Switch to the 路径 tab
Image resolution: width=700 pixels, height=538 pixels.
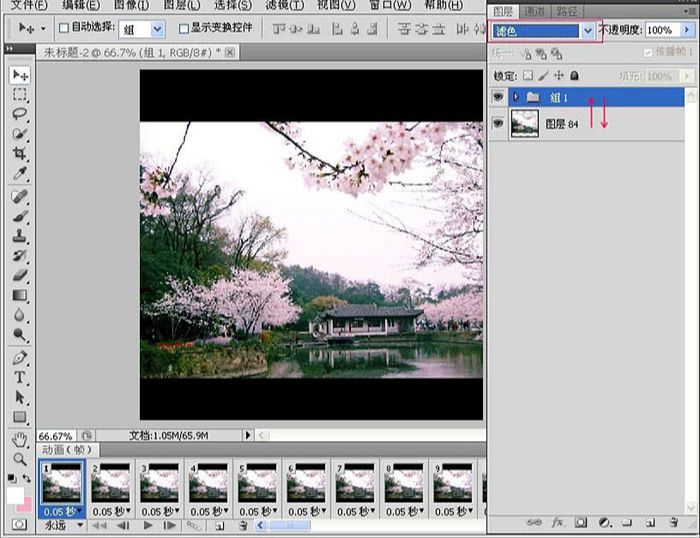point(567,11)
